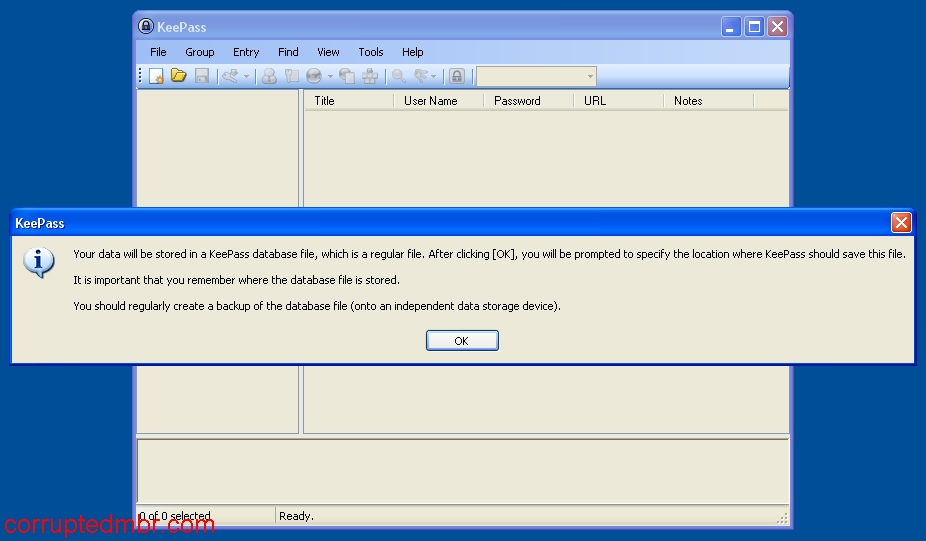Open the Help menu
The height and width of the screenshot is (541, 926).
coord(413,52)
